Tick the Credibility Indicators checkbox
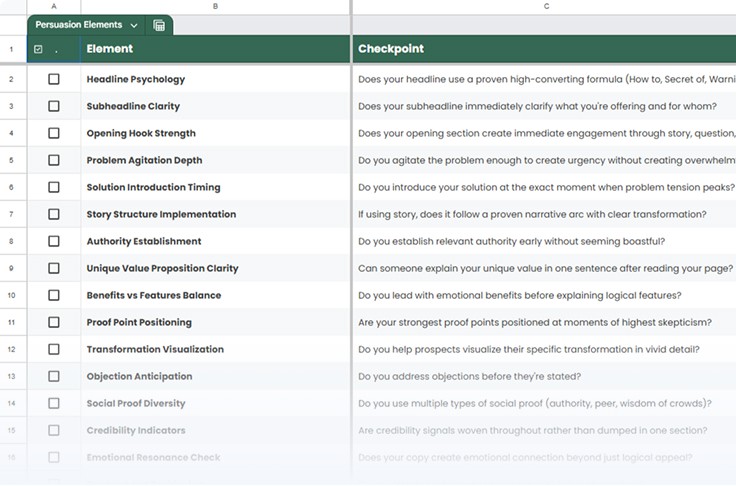 point(54,430)
